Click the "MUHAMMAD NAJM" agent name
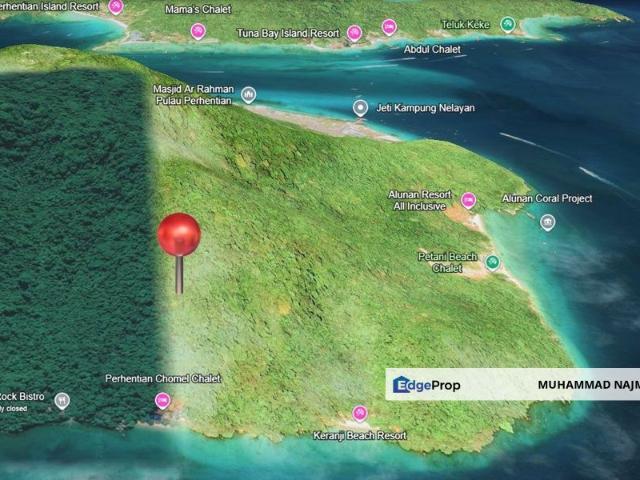This screenshot has height=480, width=640. (589, 385)
